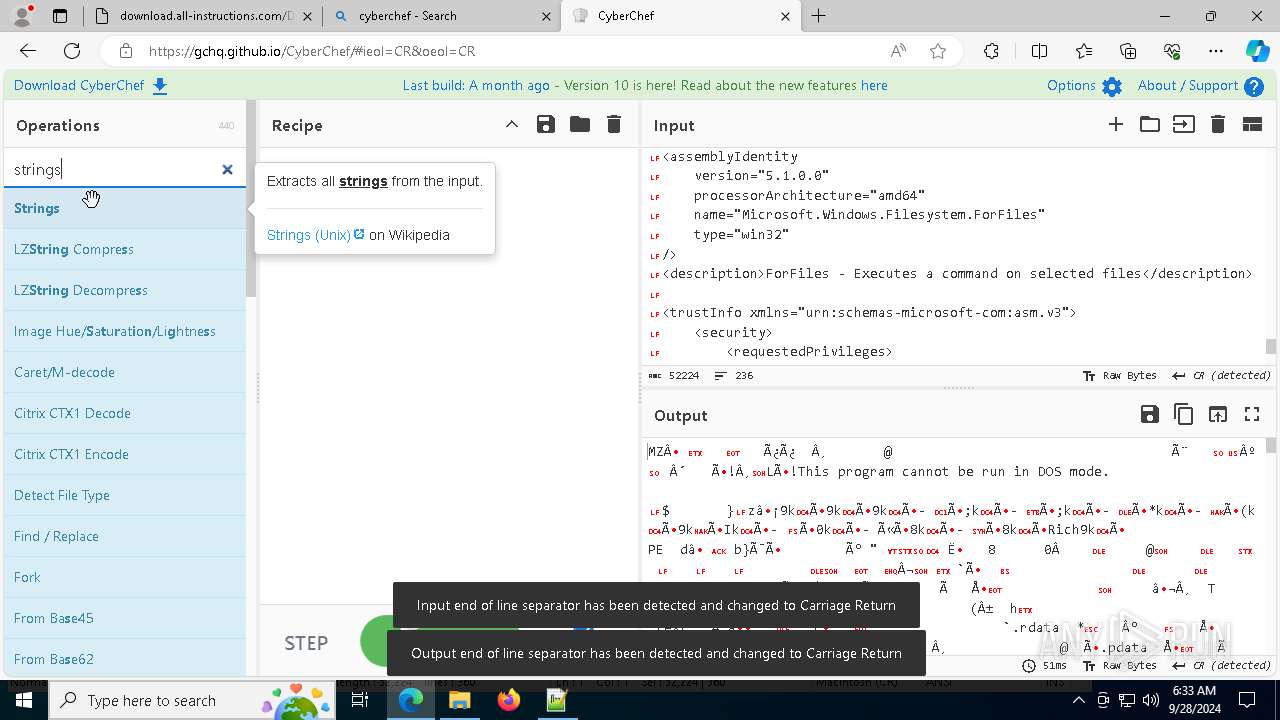
Task: Clear the recipe with the trash icon
Action: [x=614, y=125]
